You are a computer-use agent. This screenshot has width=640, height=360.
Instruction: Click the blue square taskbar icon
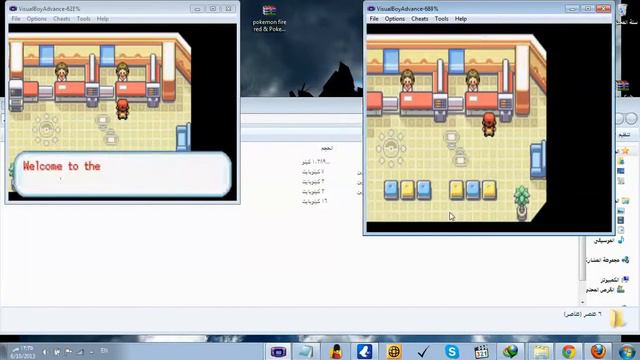pyautogui.click(x=364, y=351)
